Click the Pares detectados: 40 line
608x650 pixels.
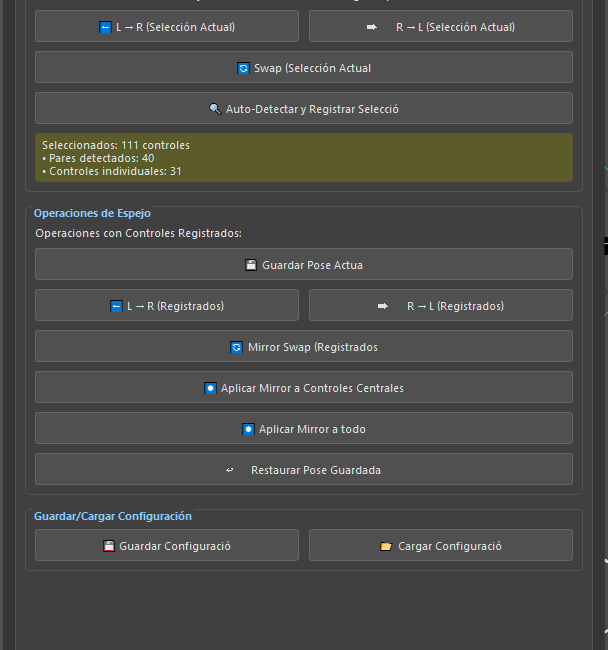pyautogui.click(x=98, y=158)
